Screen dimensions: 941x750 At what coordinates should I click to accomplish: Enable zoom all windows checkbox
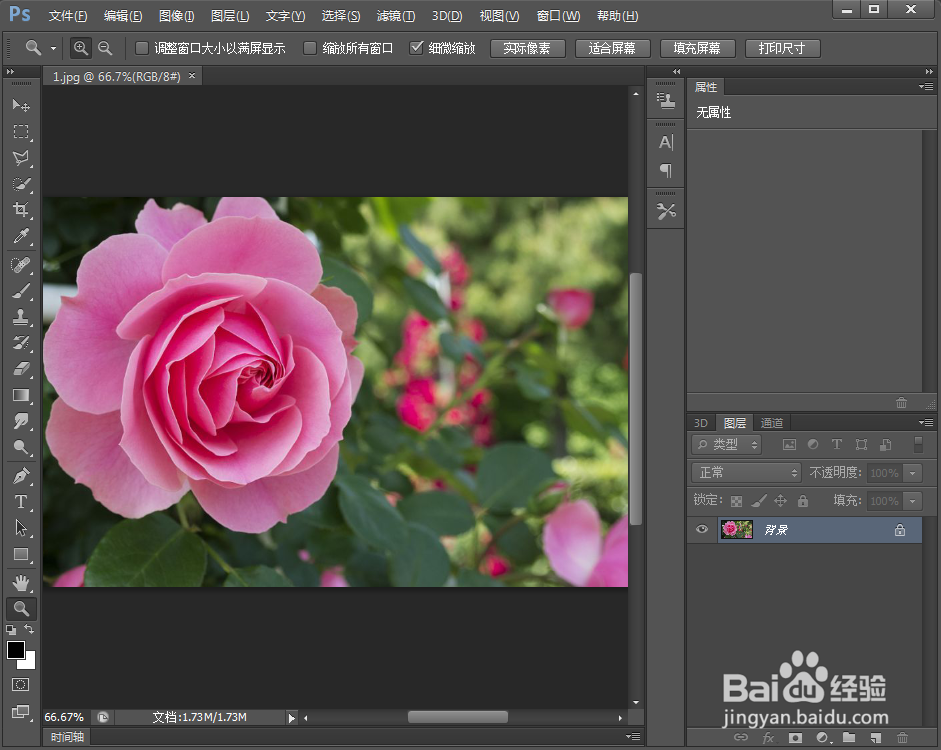click(x=310, y=48)
